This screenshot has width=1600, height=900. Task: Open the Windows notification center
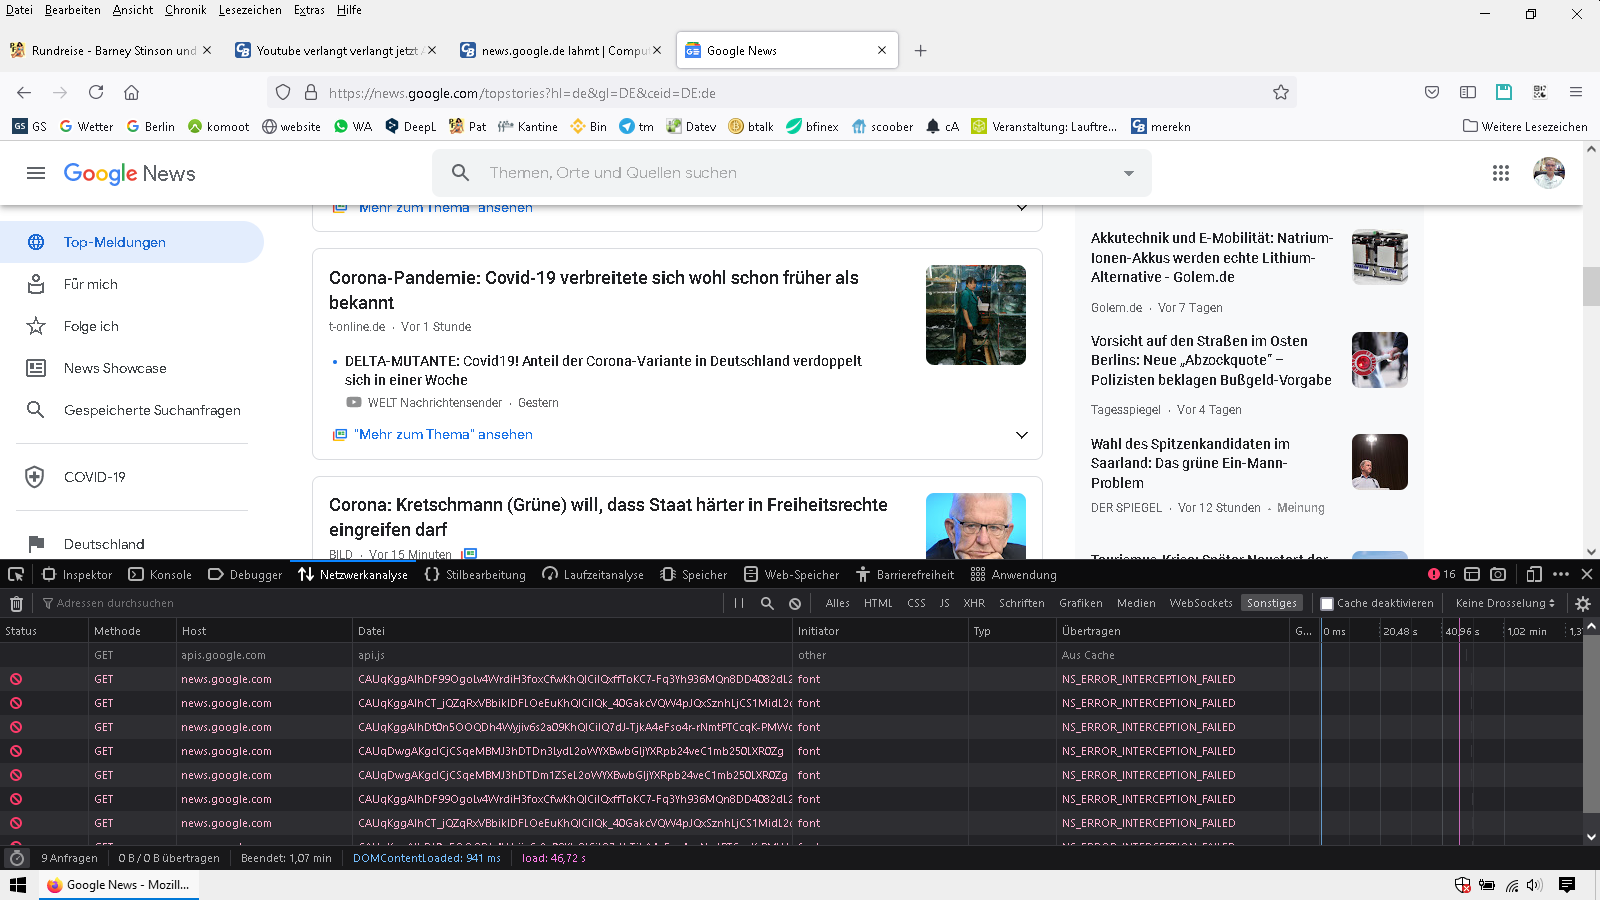[x=1567, y=885]
